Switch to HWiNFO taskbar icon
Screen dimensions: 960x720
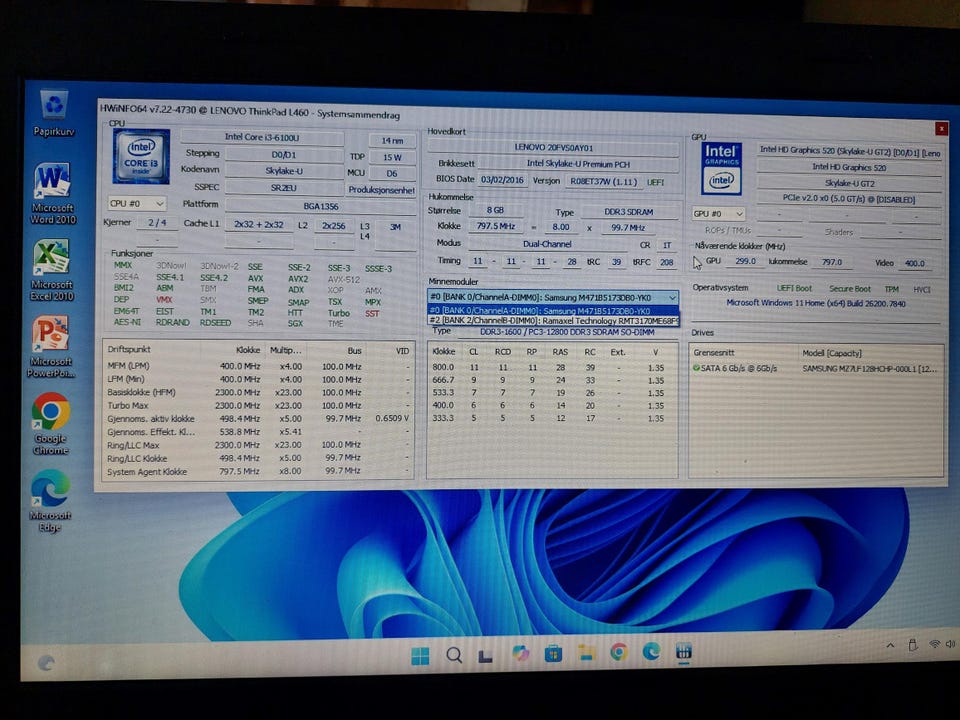(684, 651)
